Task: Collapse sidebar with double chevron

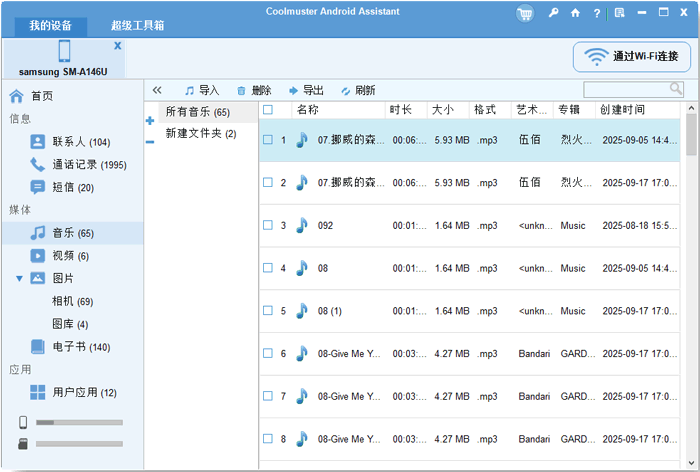Action: point(157,90)
